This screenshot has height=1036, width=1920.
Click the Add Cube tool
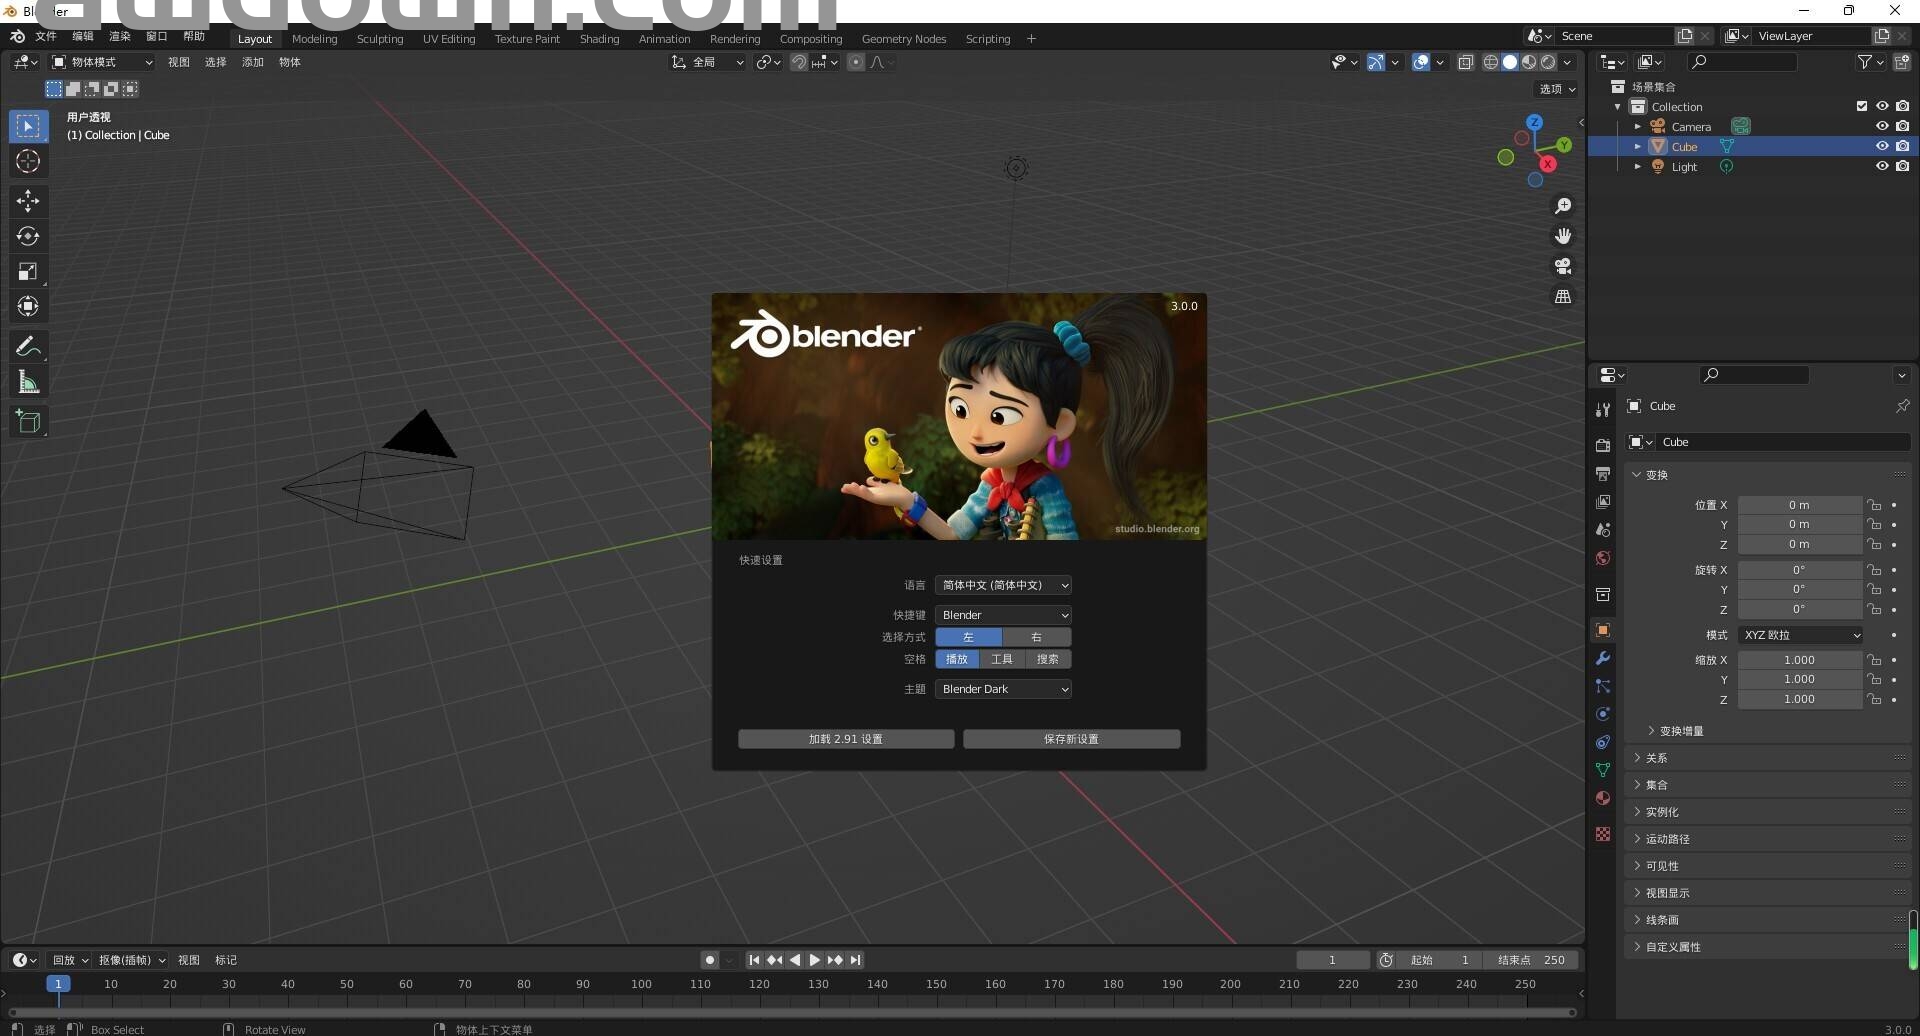coord(28,421)
